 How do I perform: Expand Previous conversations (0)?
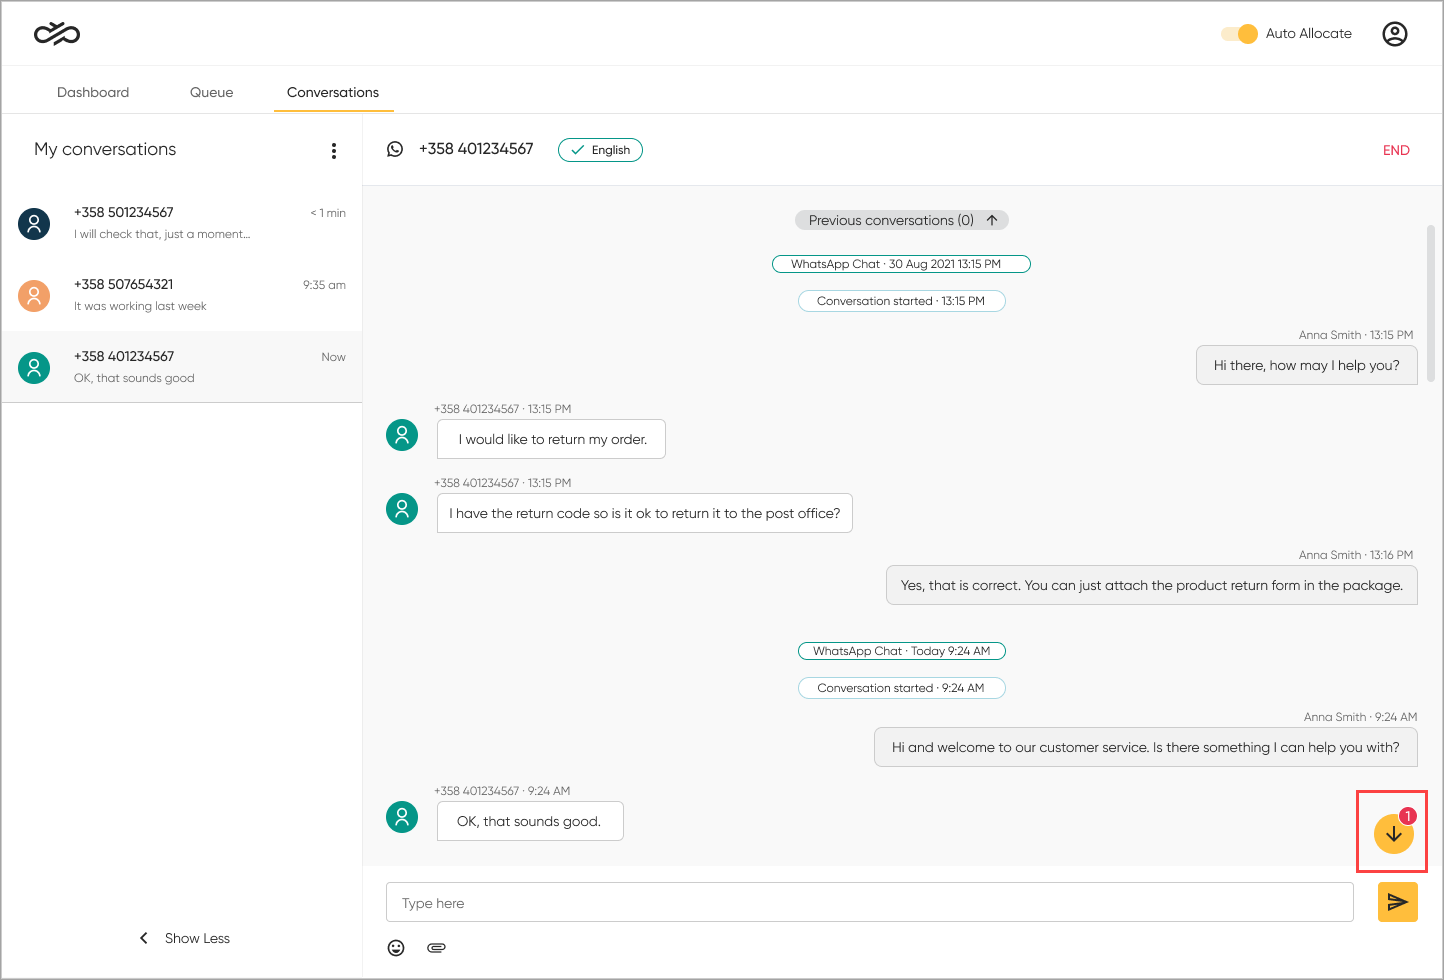[901, 220]
